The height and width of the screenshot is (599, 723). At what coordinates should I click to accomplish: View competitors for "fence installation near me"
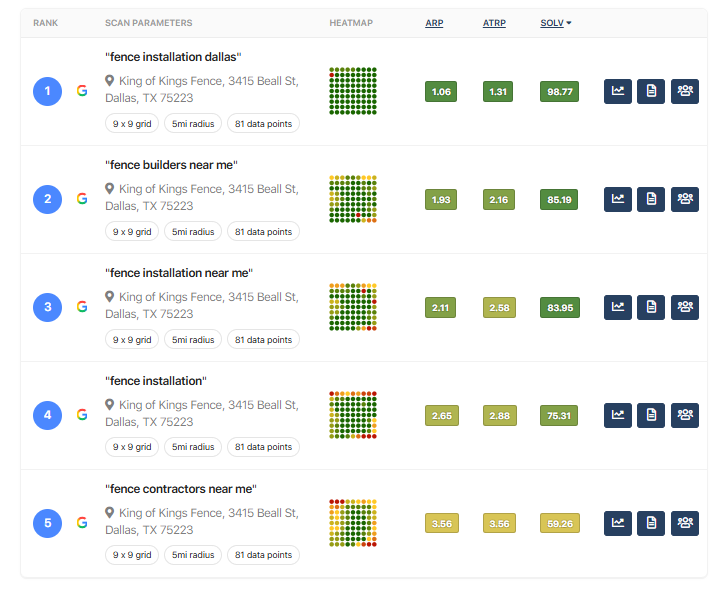coord(685,307)
